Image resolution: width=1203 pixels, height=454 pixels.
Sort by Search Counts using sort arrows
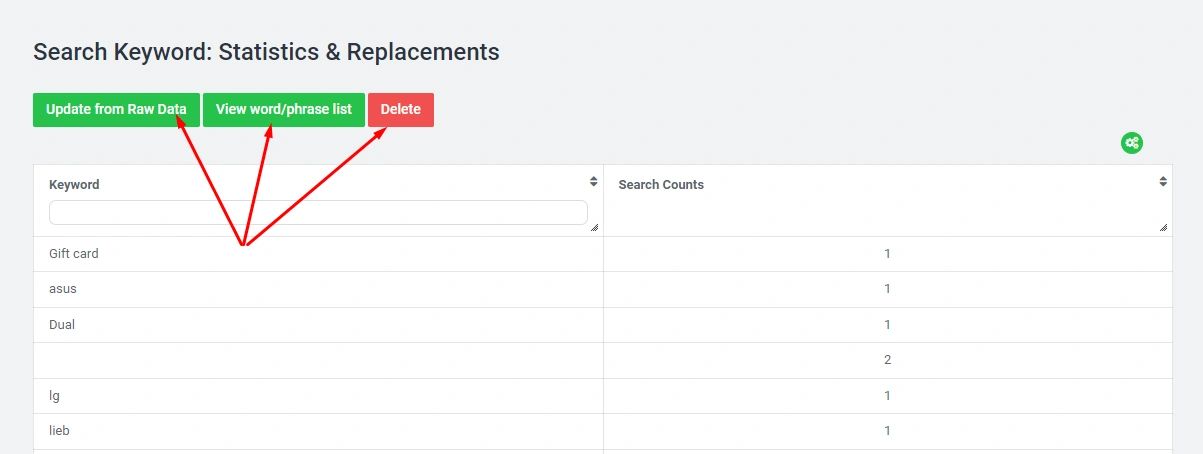coord(1163,182)
